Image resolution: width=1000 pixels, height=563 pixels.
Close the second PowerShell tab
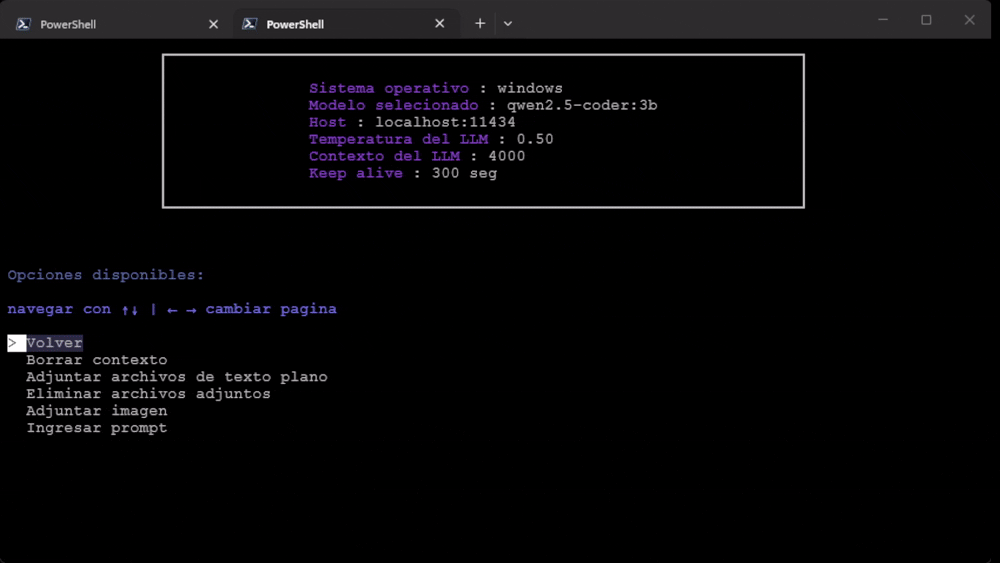pyautogui.click(x=439, y=24)
